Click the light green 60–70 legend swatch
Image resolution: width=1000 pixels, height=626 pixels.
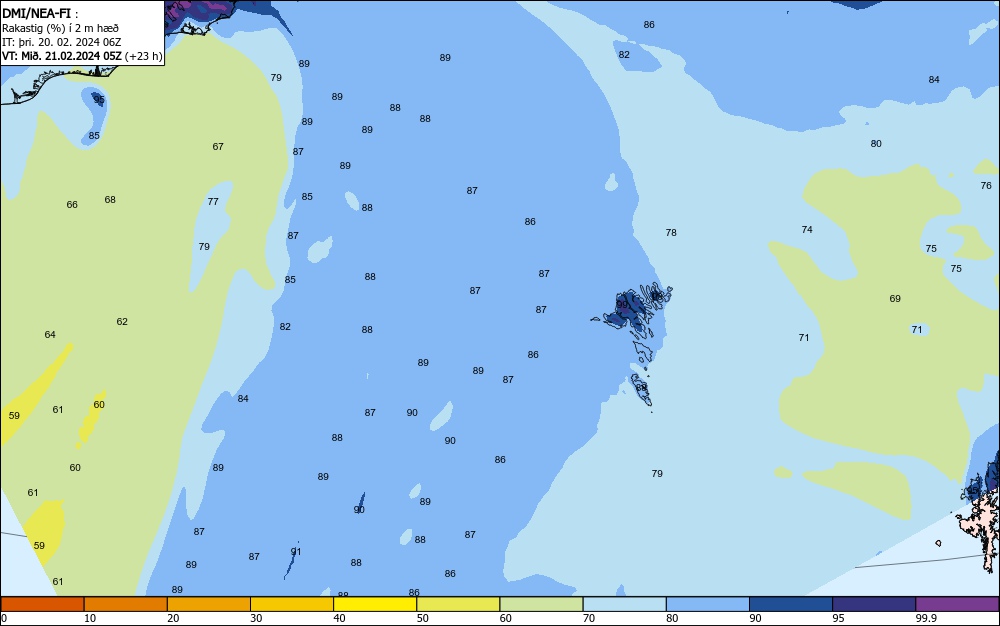(541, 604)
